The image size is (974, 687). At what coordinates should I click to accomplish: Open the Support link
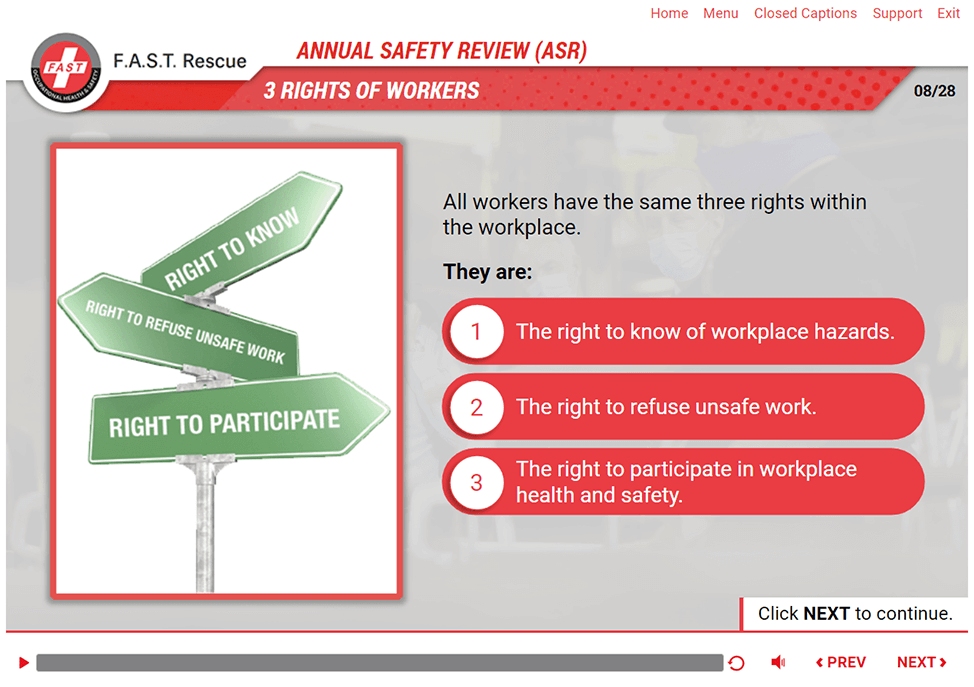897,14
